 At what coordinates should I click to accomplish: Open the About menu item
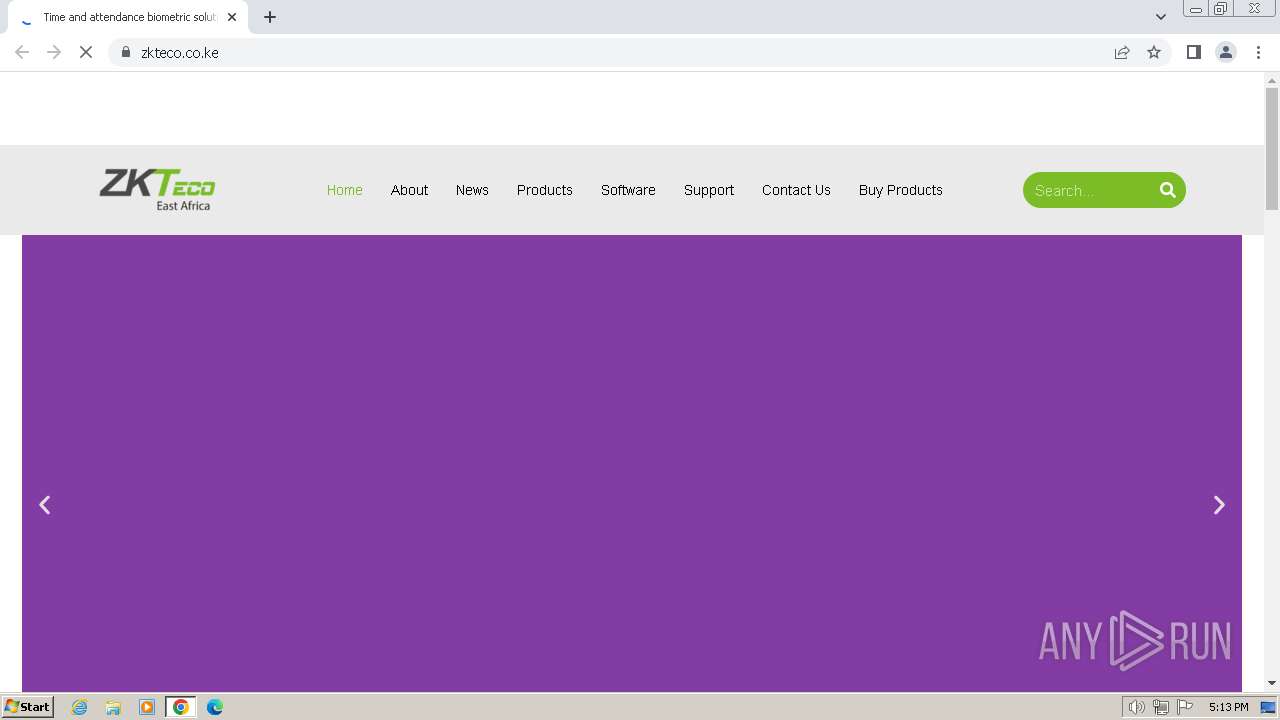[x=409, y=190]
